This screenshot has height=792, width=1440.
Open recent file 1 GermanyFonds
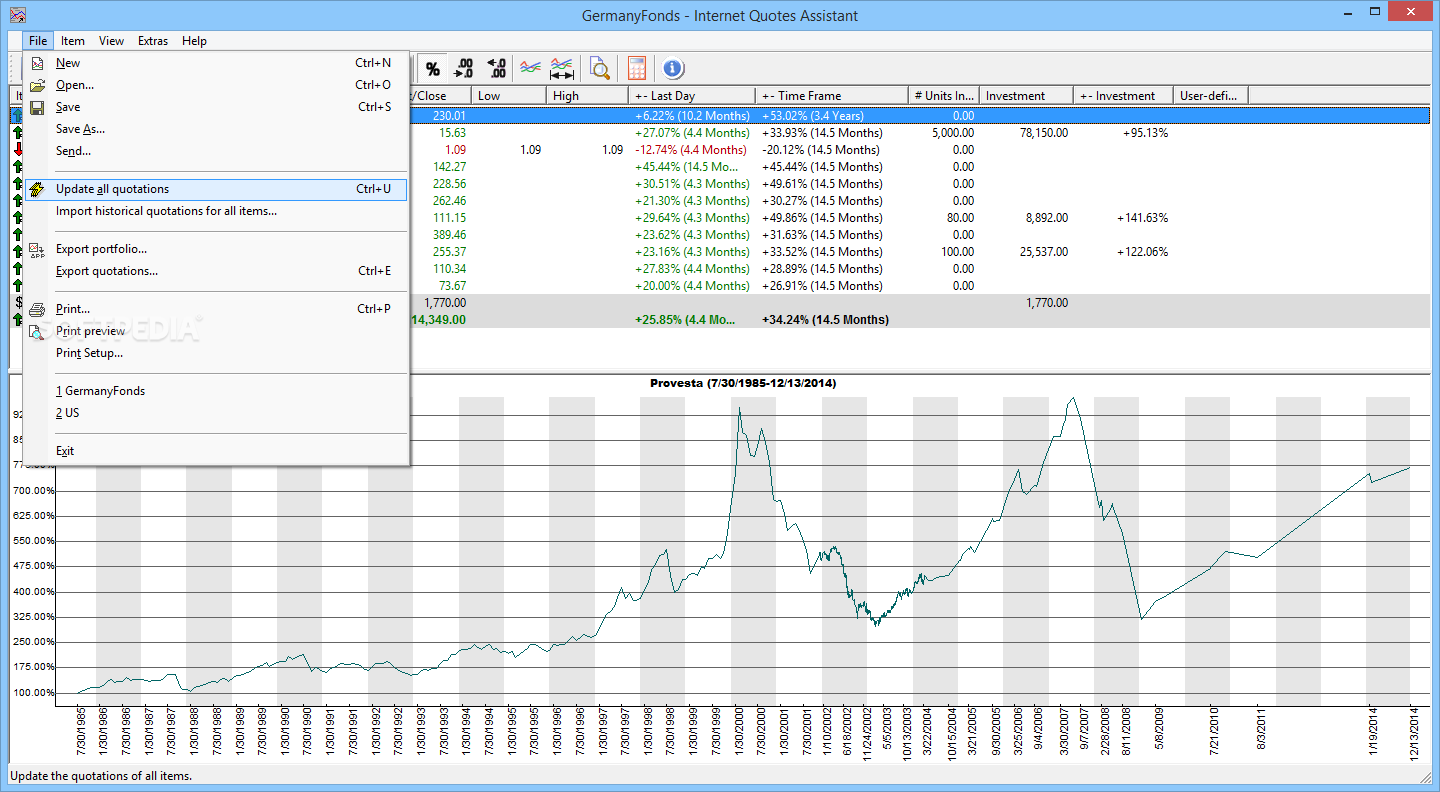coord(217,391)
